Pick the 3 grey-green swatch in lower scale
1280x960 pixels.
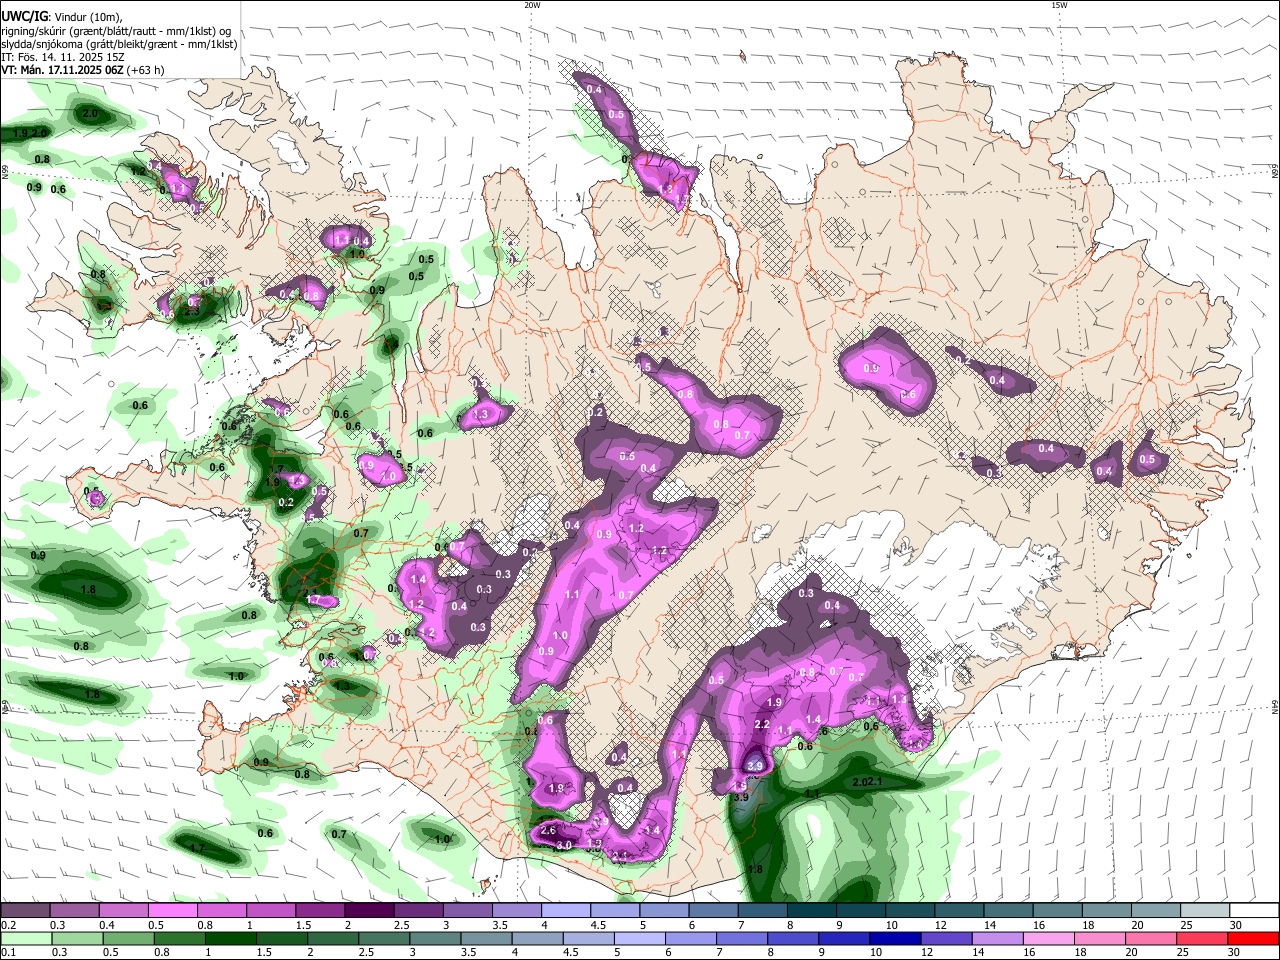(x=433, y=939)
